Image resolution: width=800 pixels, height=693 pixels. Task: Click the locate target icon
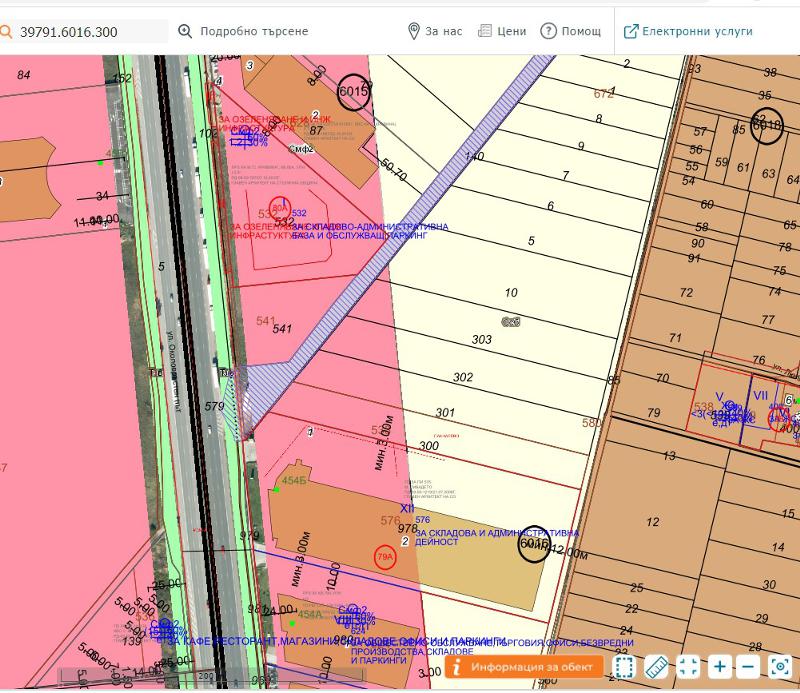coord(779,667)
